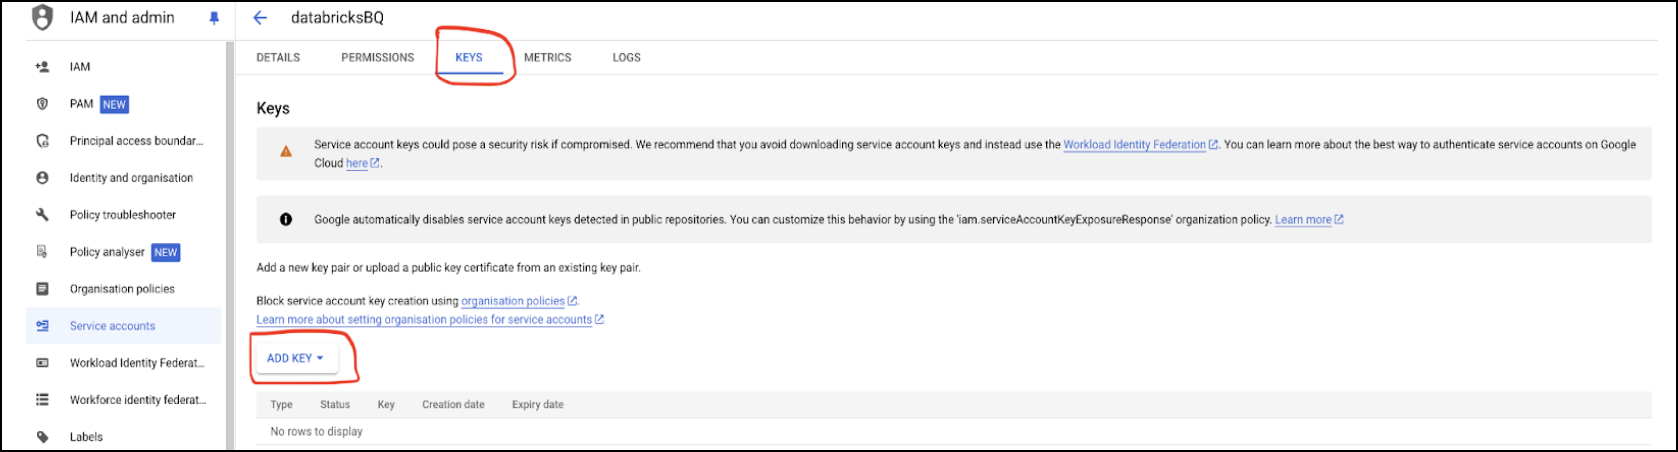Switch to the KEYS tab

point(469,58)
